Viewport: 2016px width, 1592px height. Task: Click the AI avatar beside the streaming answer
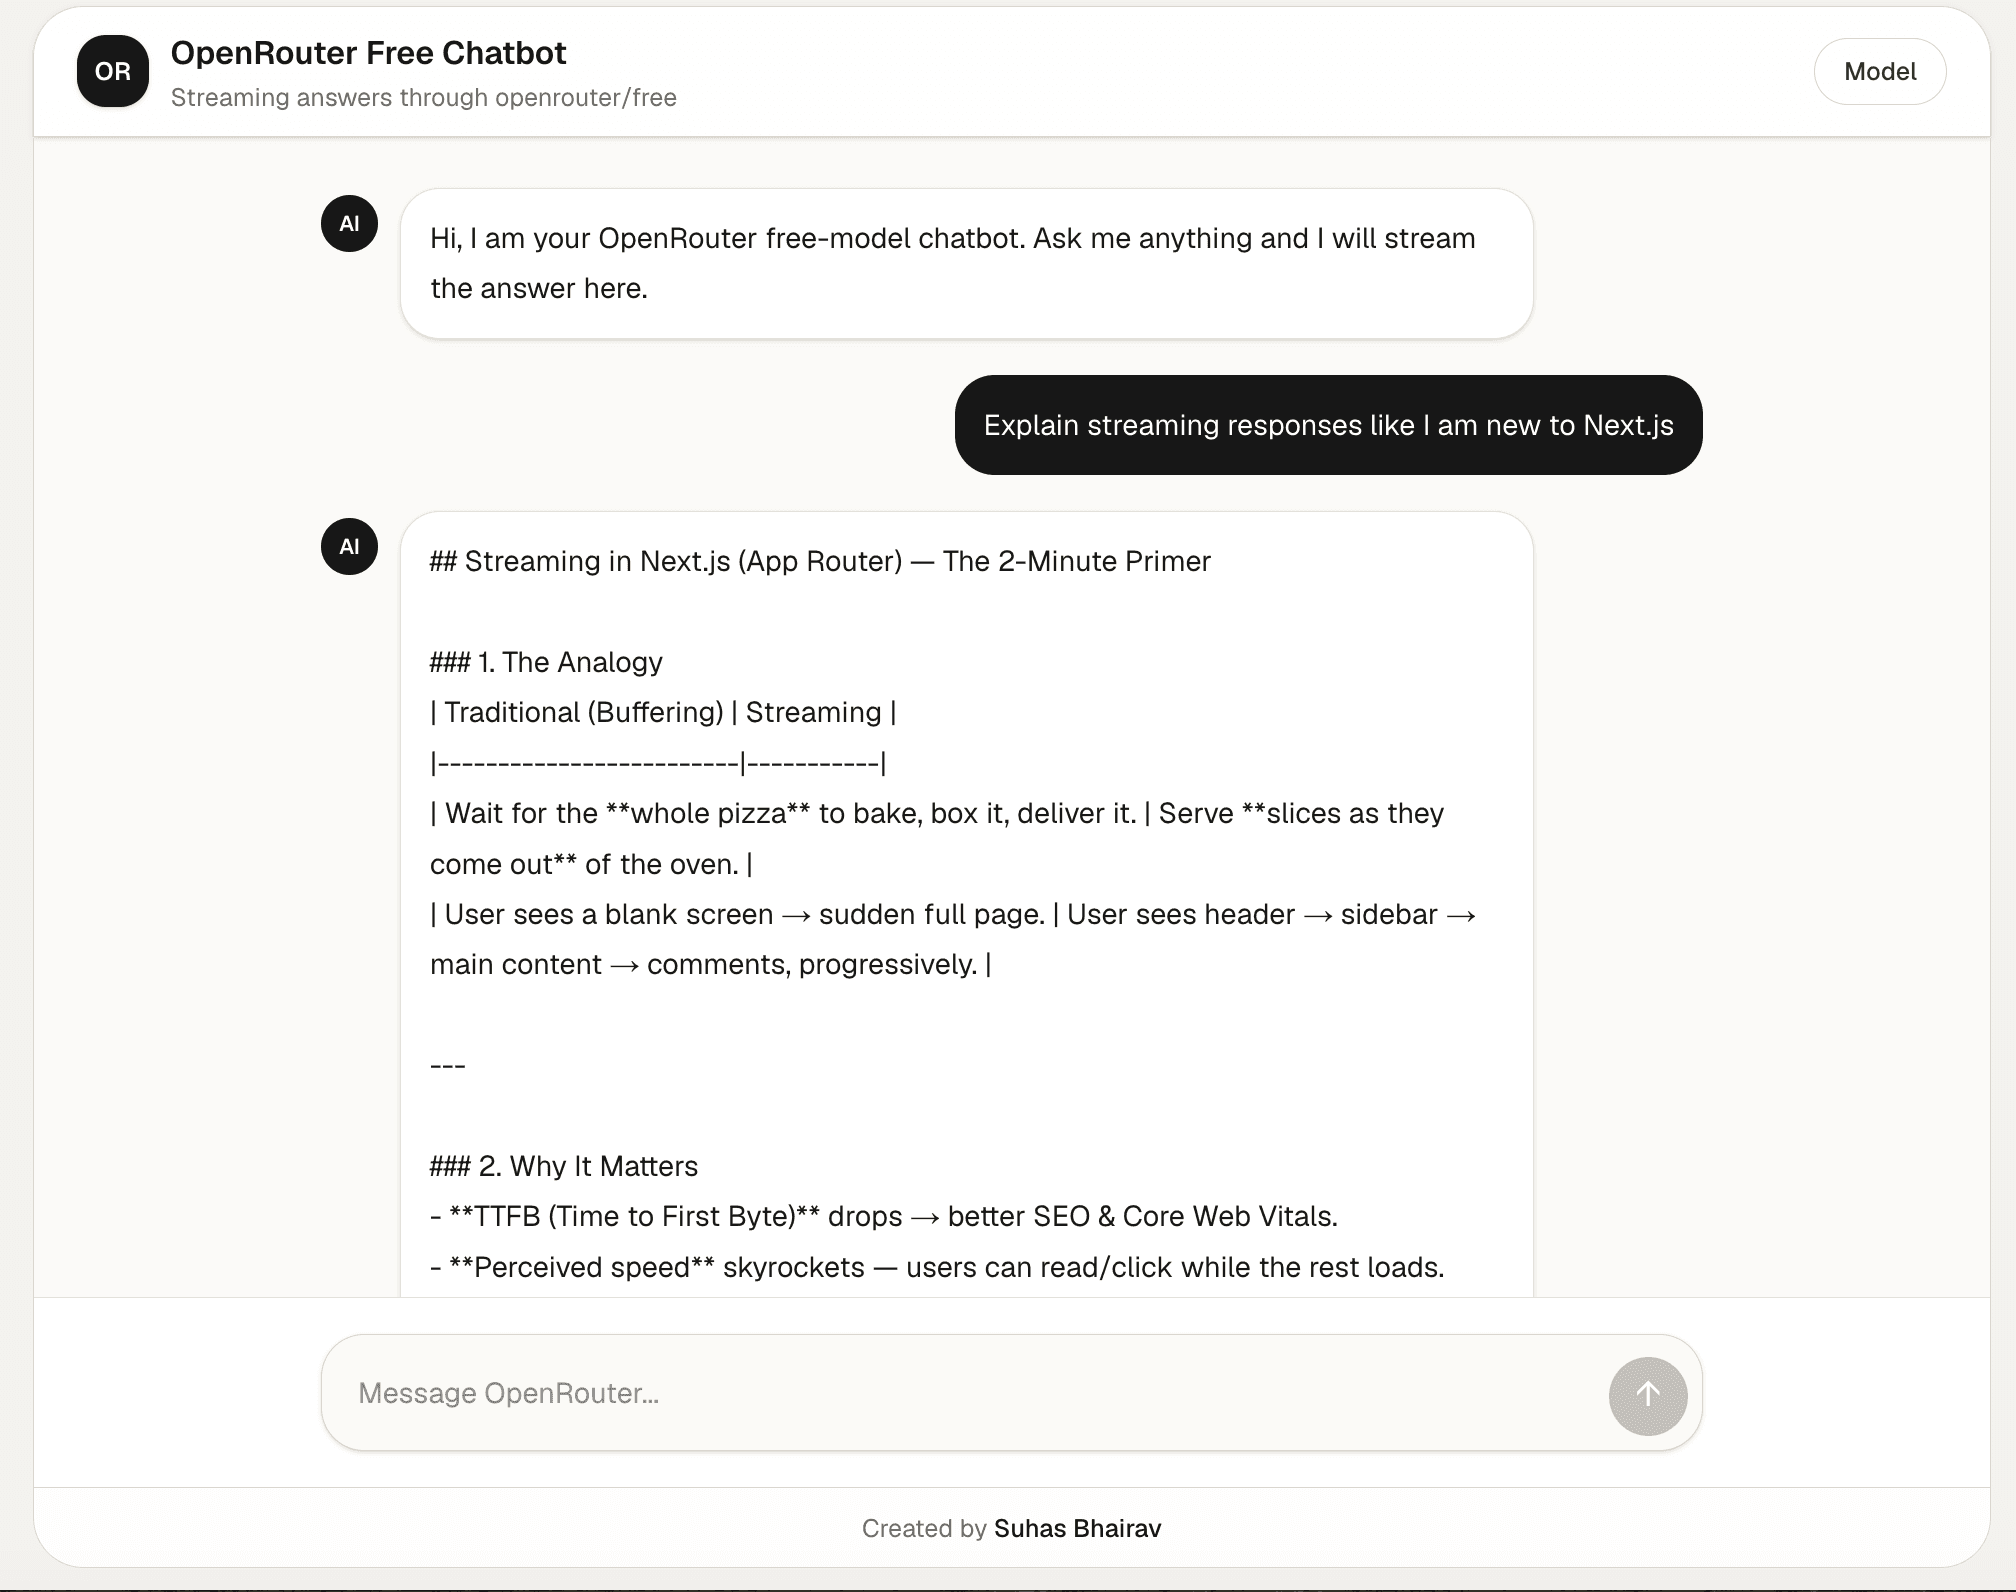(x=349, y=546)
